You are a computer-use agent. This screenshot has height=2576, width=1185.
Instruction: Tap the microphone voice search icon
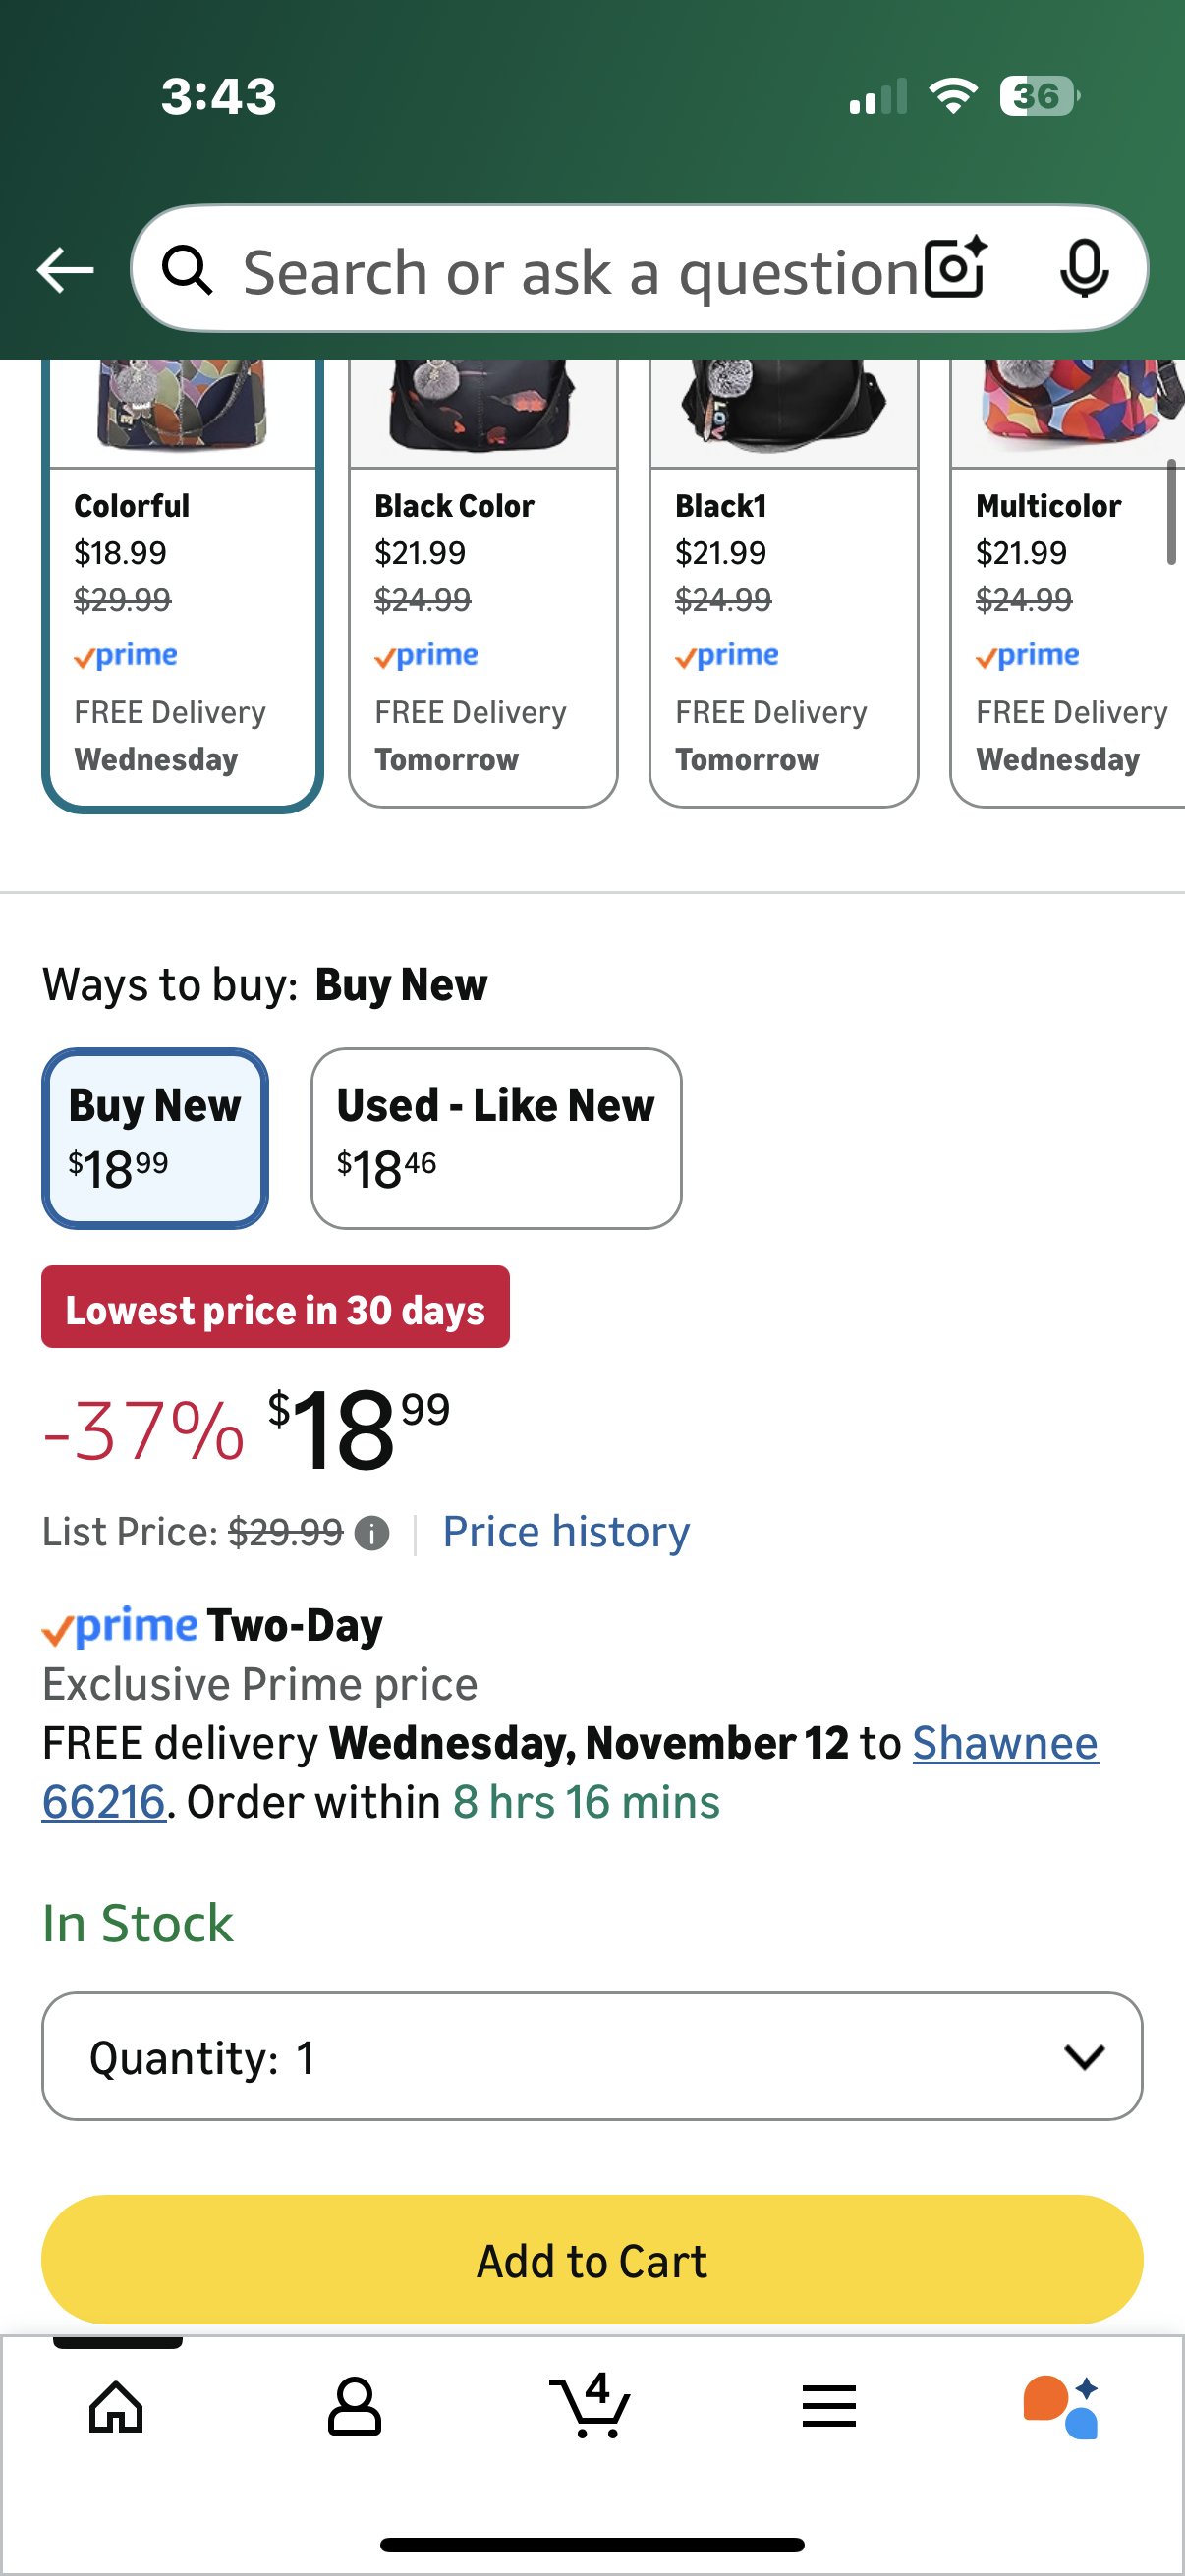[1083, 269]
